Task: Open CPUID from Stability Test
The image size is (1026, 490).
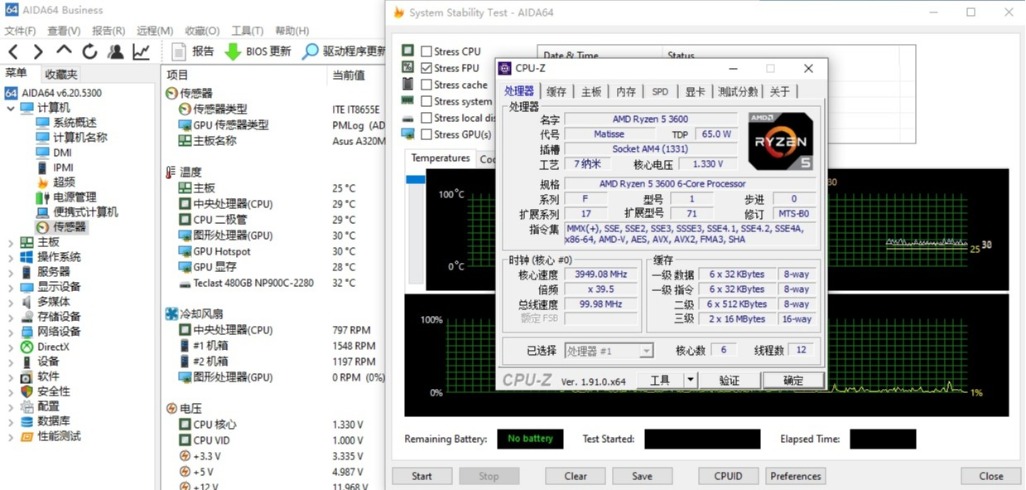Action: pyautogui.click(x=728, y=476)
